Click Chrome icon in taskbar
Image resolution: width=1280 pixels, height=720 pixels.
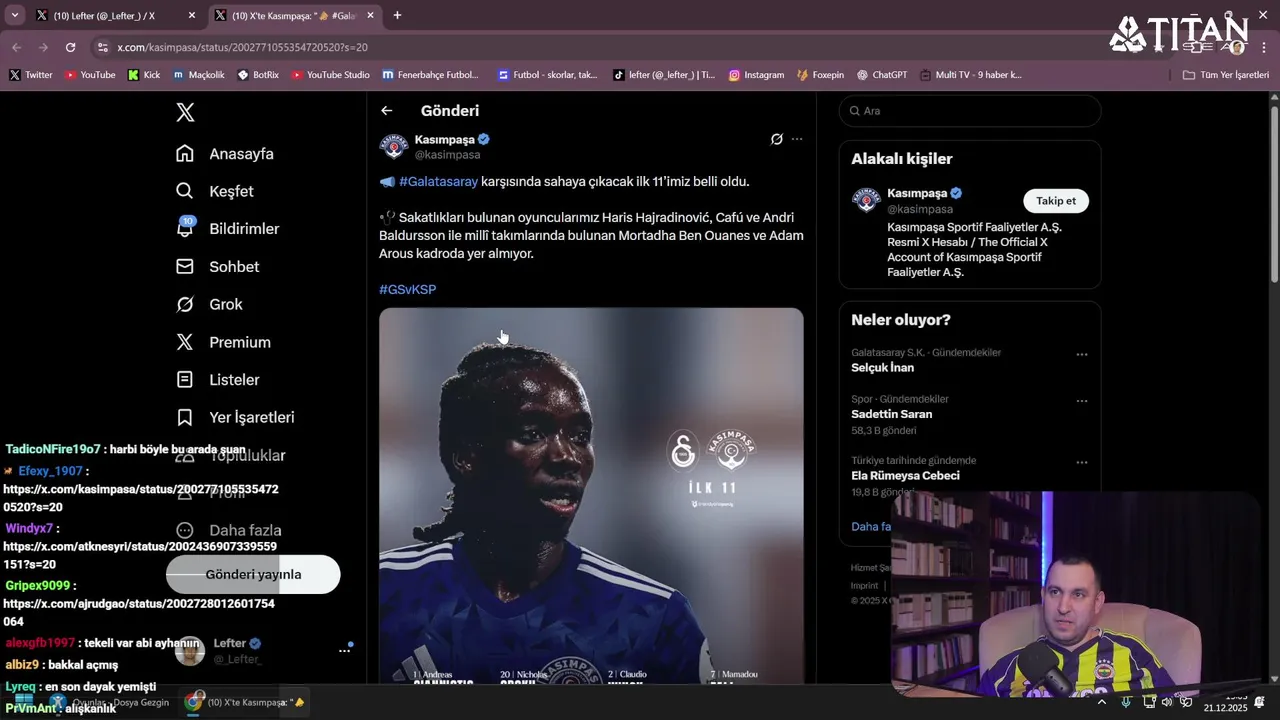pos(193,702)
